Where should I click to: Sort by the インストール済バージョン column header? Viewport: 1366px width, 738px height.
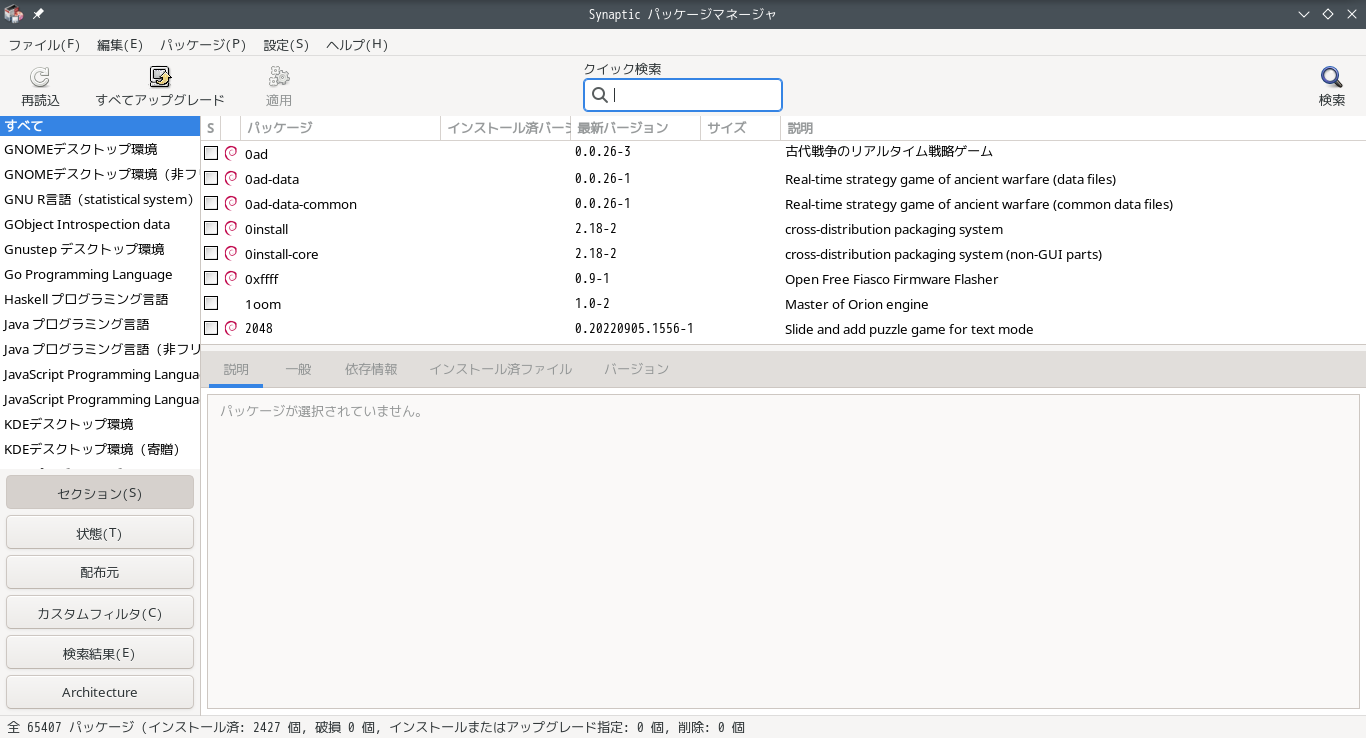tap(505, 128)
